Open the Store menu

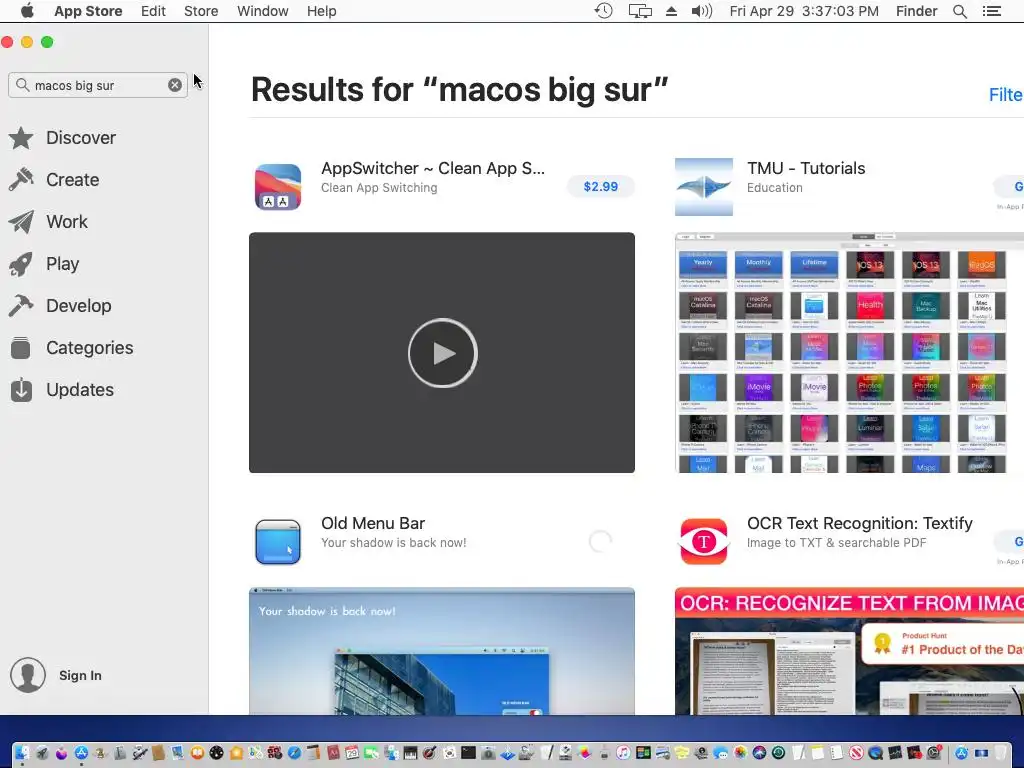(x=201, y=11)
